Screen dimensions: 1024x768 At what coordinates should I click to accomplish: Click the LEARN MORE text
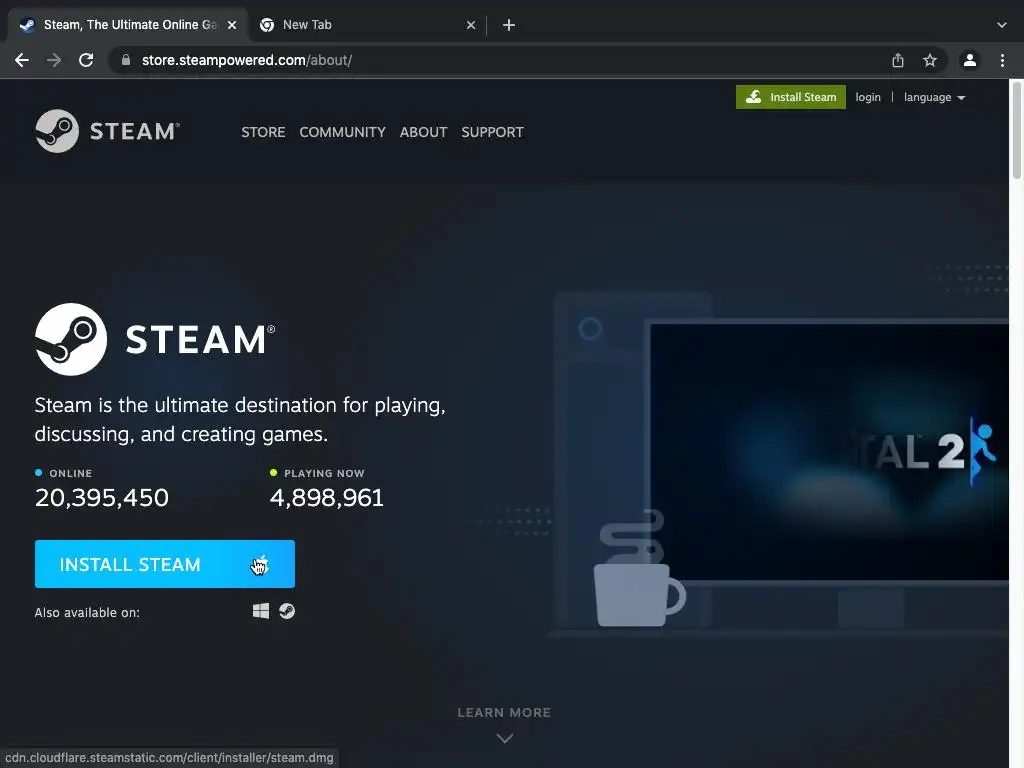click(x=504, y=712)
